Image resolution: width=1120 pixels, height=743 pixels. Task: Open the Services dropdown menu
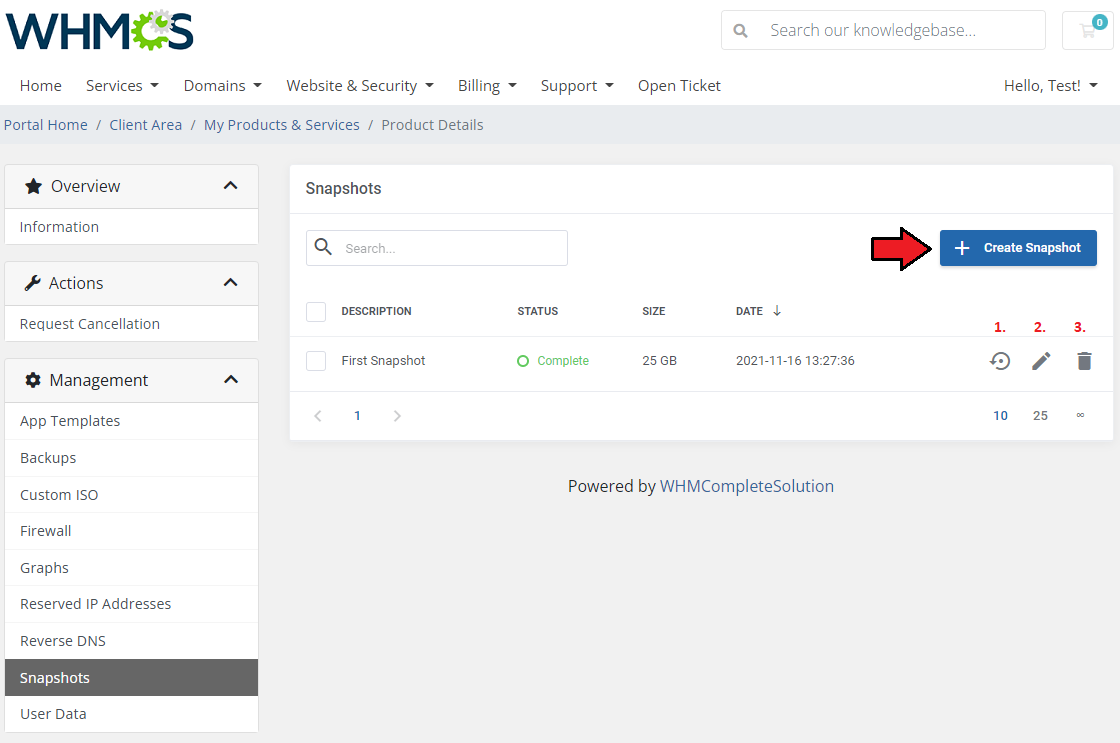(122, 86)
